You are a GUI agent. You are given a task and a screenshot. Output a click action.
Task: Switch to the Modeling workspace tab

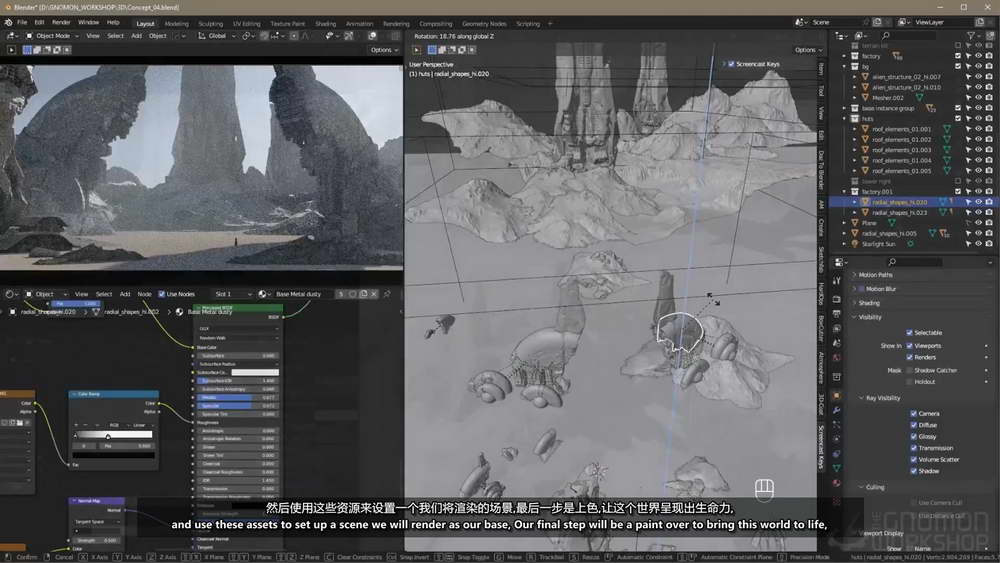[x=177, y=24]
